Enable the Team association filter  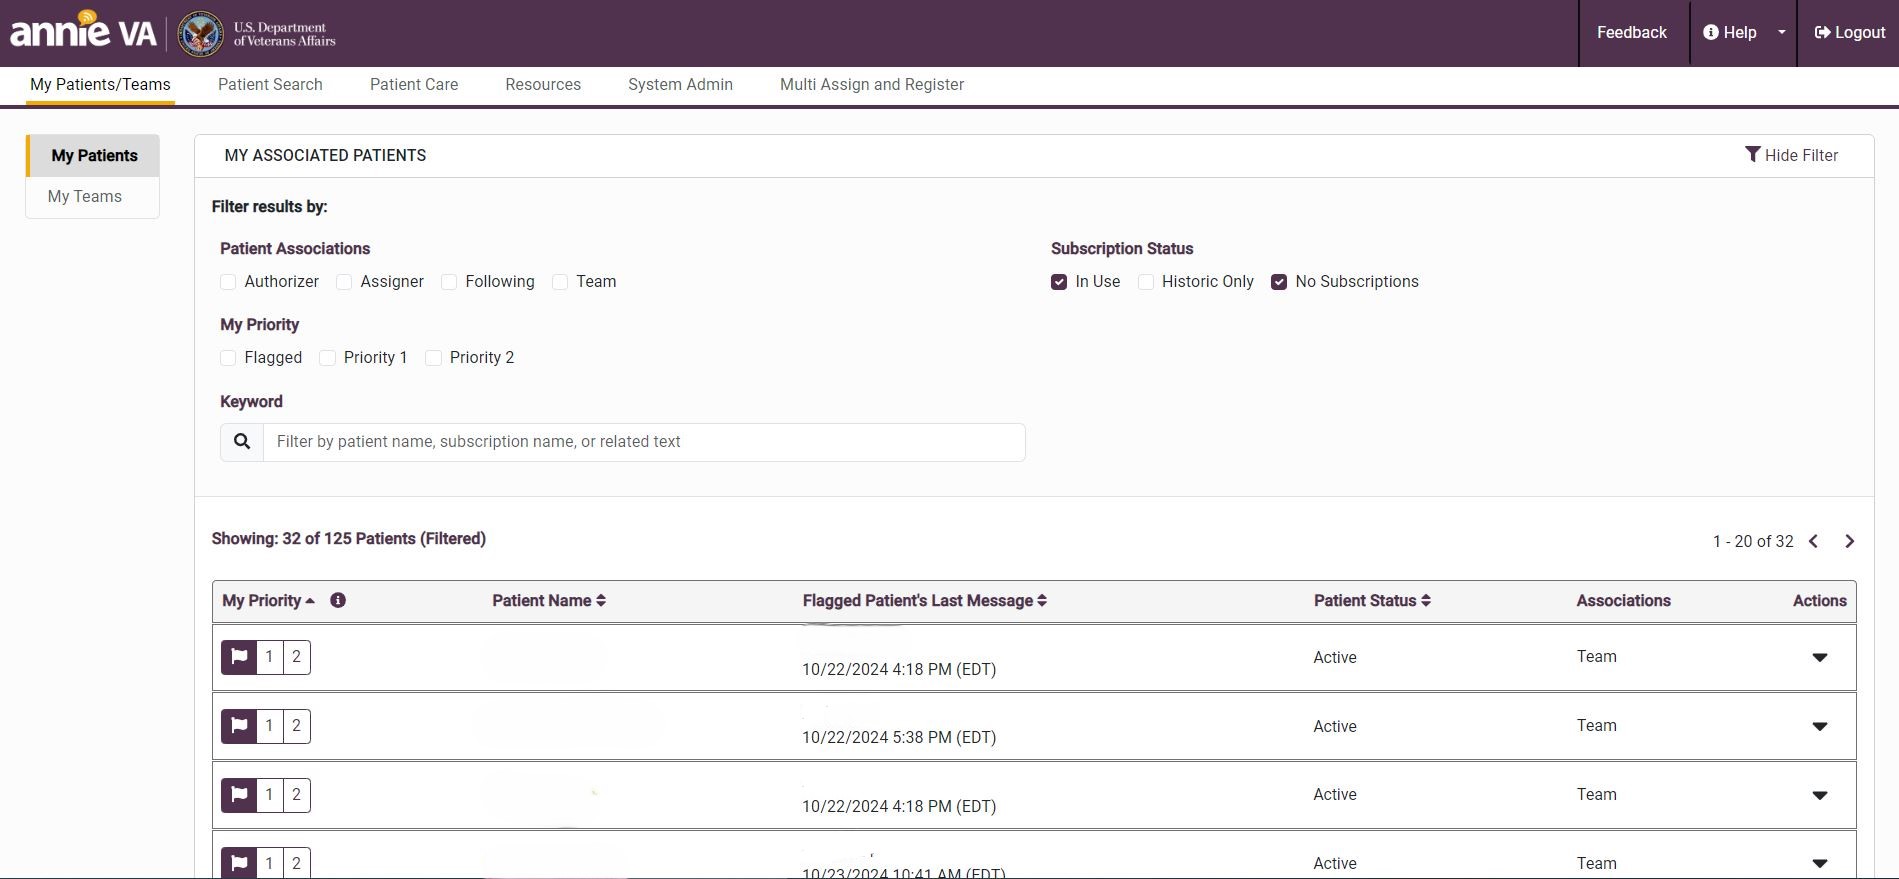point(560,282)
